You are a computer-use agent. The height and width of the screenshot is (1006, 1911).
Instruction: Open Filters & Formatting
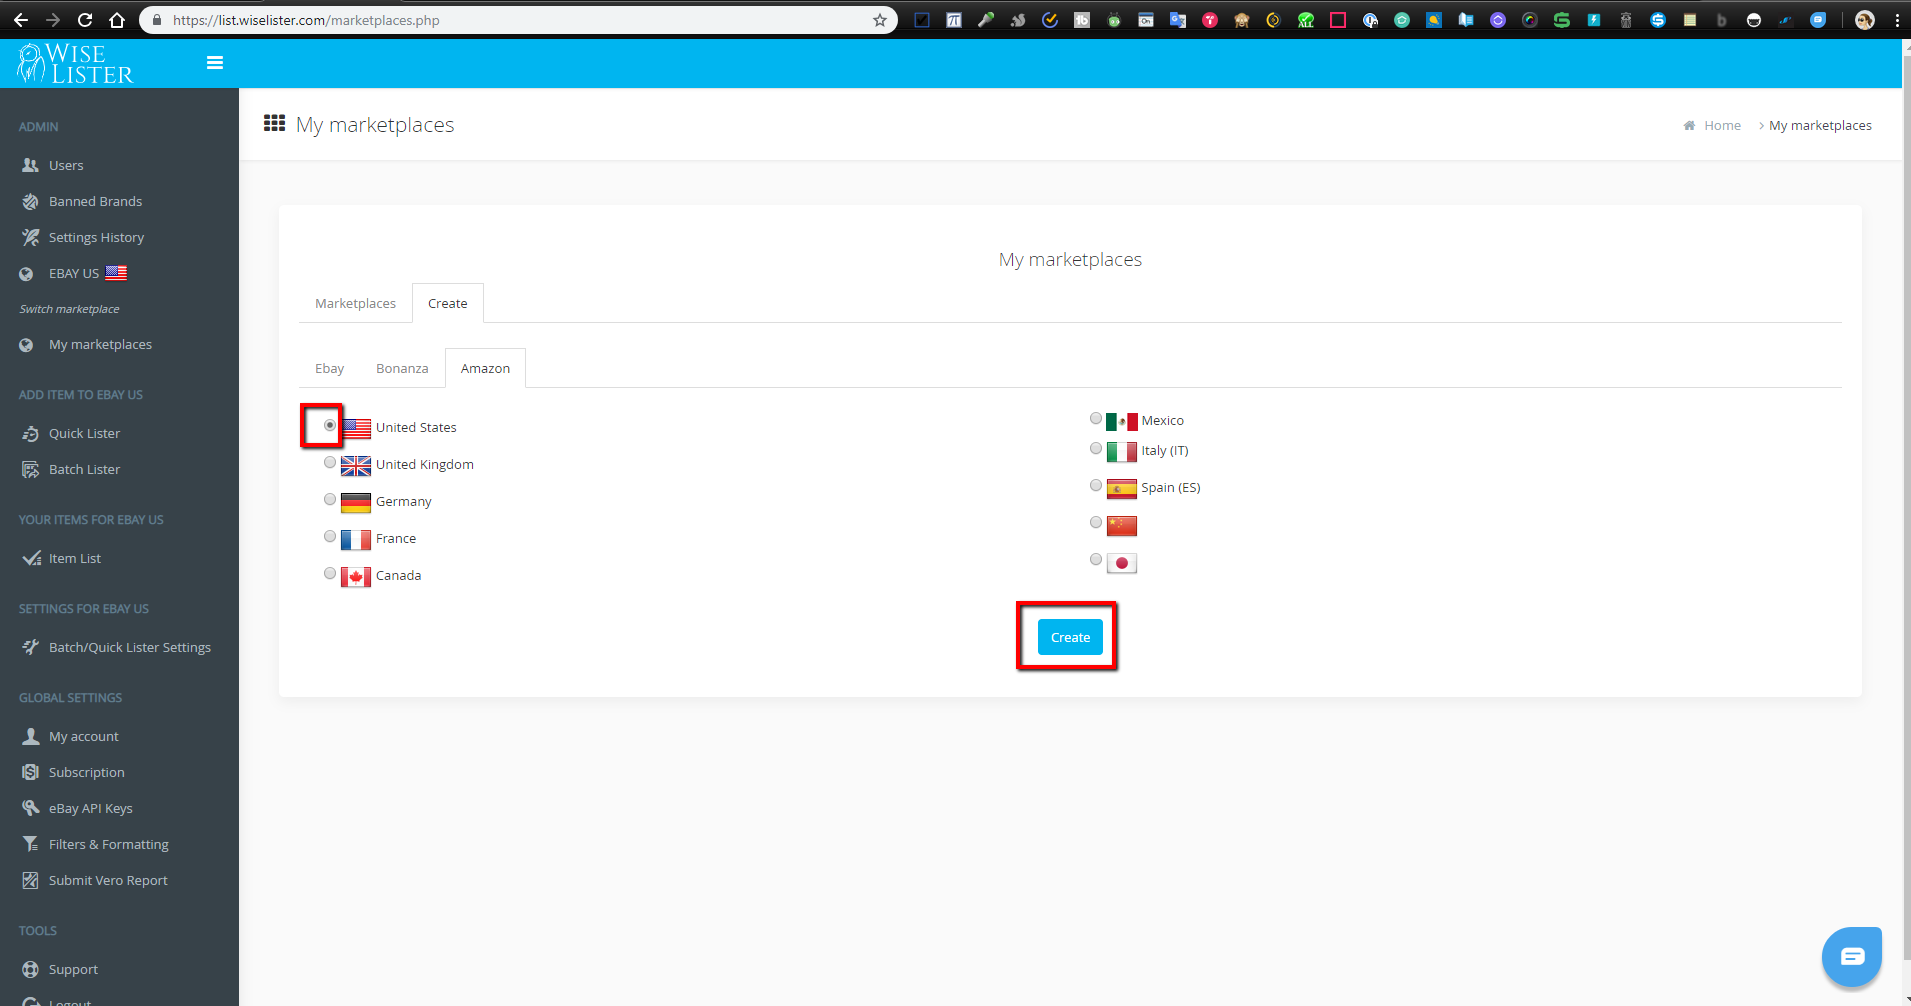click(109, 844)
